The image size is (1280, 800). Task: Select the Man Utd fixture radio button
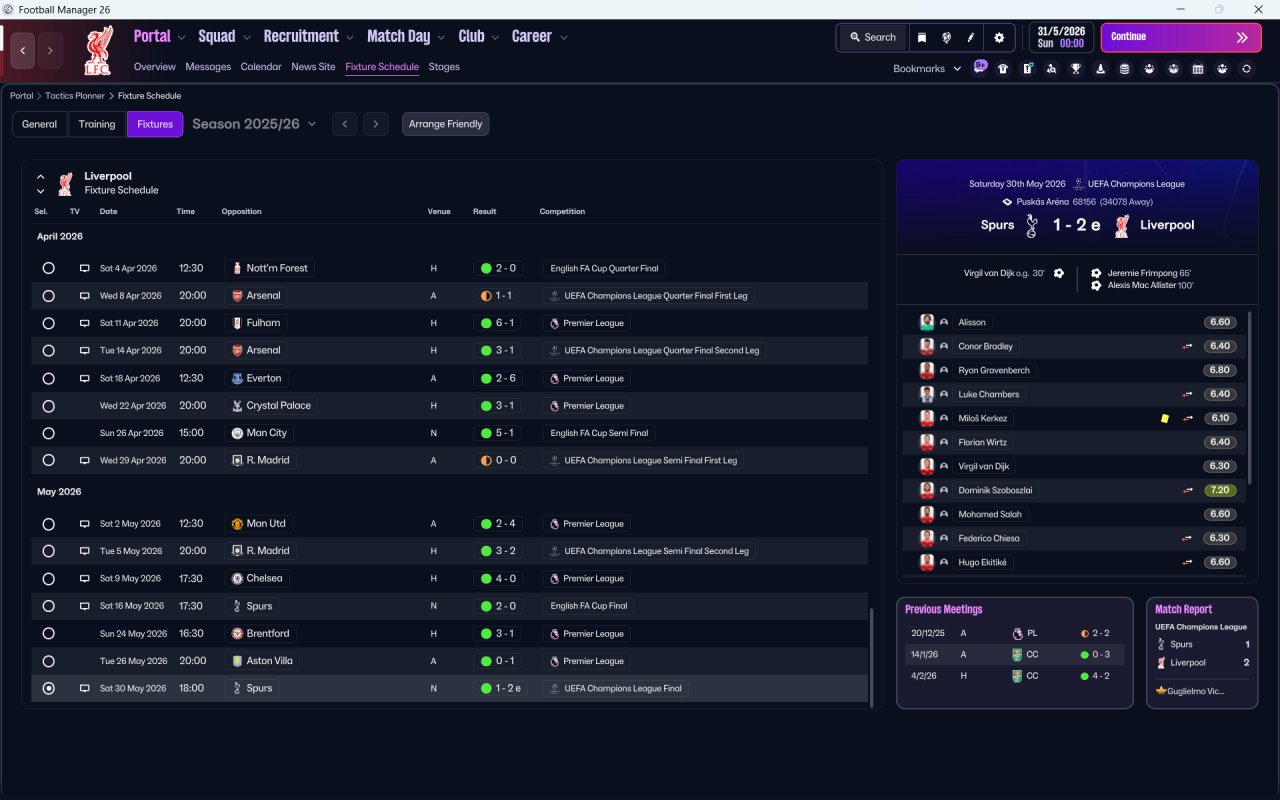48,524
